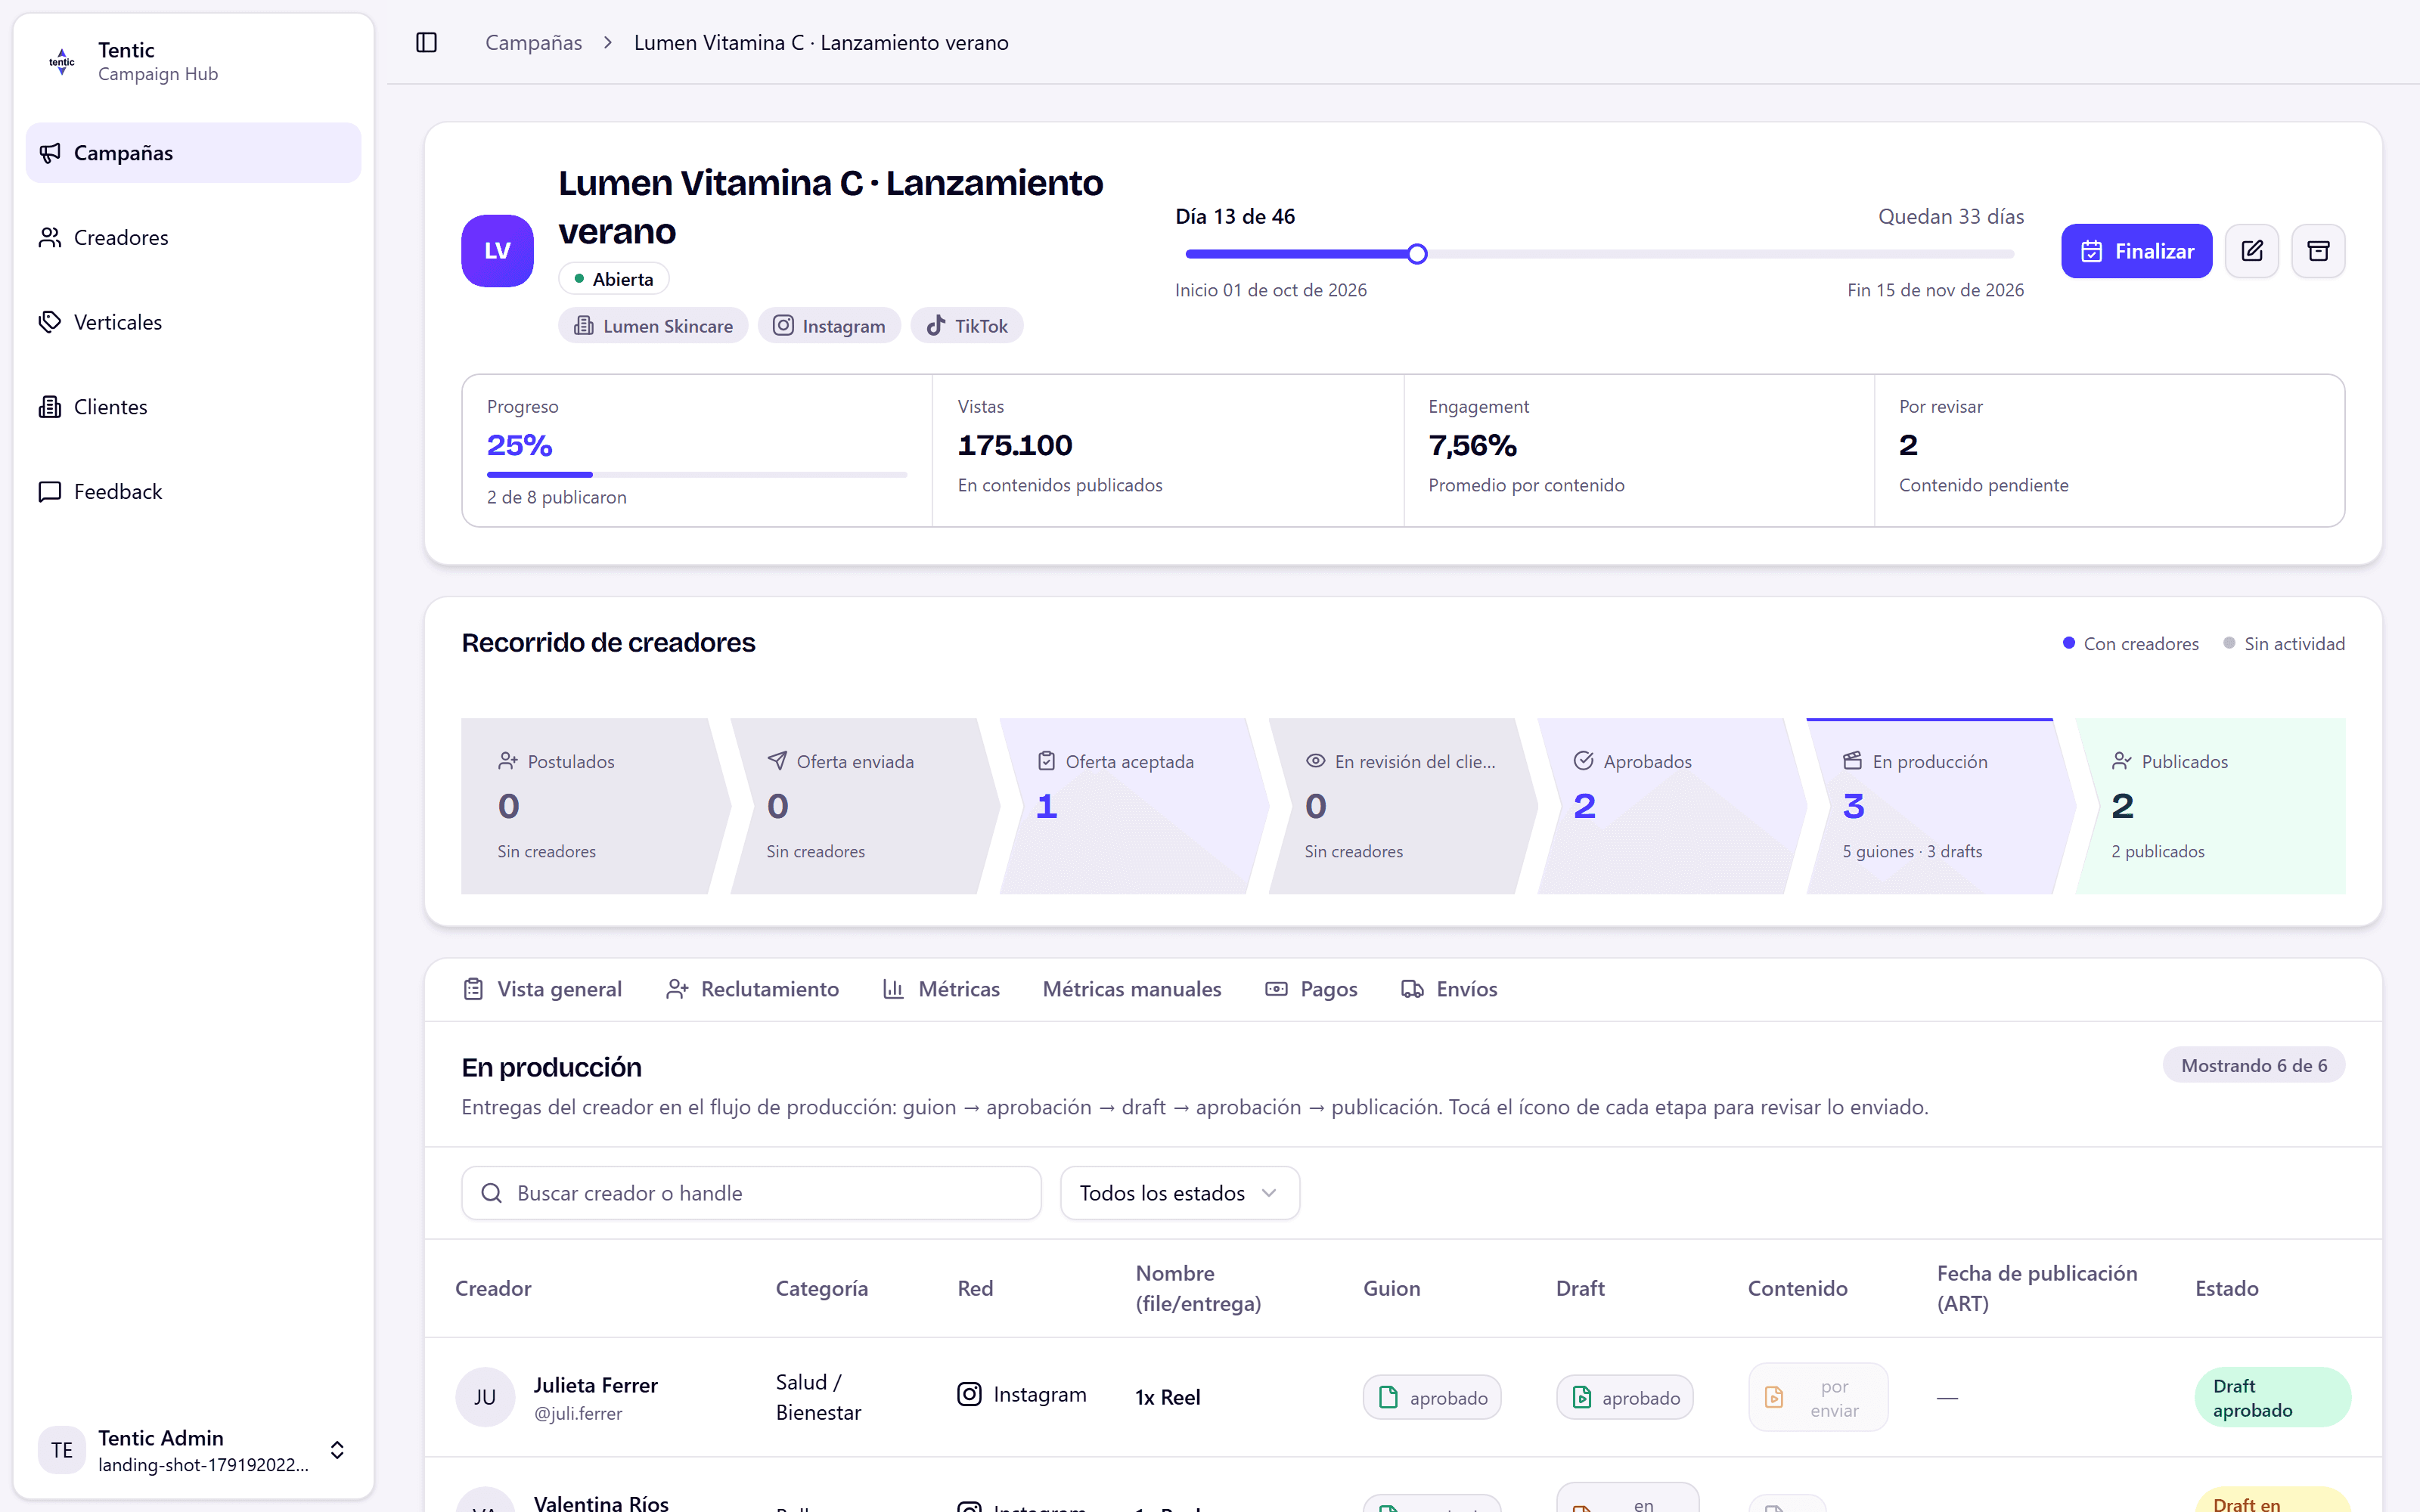Click the Mostrando 6 de 6 badge

tap(2254, 1066)
